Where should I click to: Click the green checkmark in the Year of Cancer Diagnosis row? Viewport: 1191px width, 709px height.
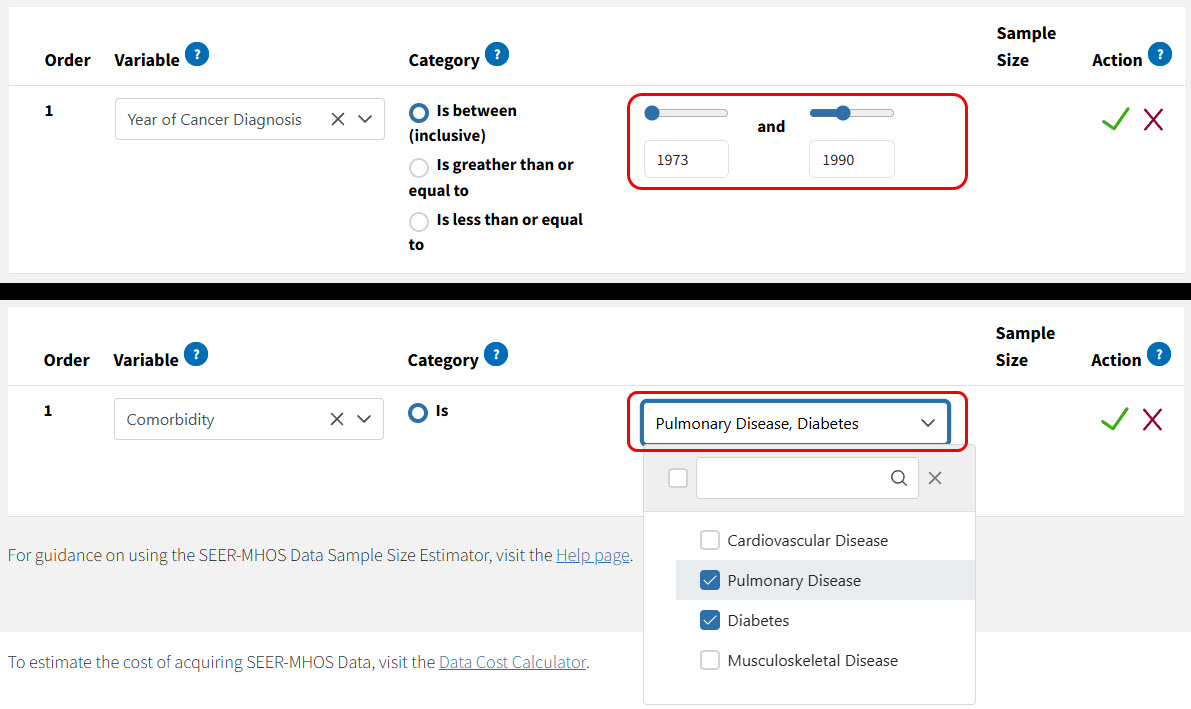coord(1115,120)
